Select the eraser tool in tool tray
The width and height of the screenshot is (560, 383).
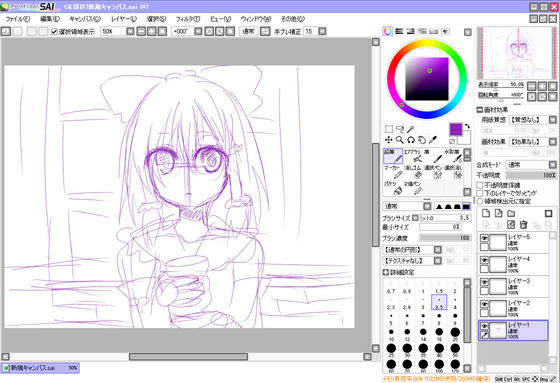pyautogui.click(x=413, y=171)
